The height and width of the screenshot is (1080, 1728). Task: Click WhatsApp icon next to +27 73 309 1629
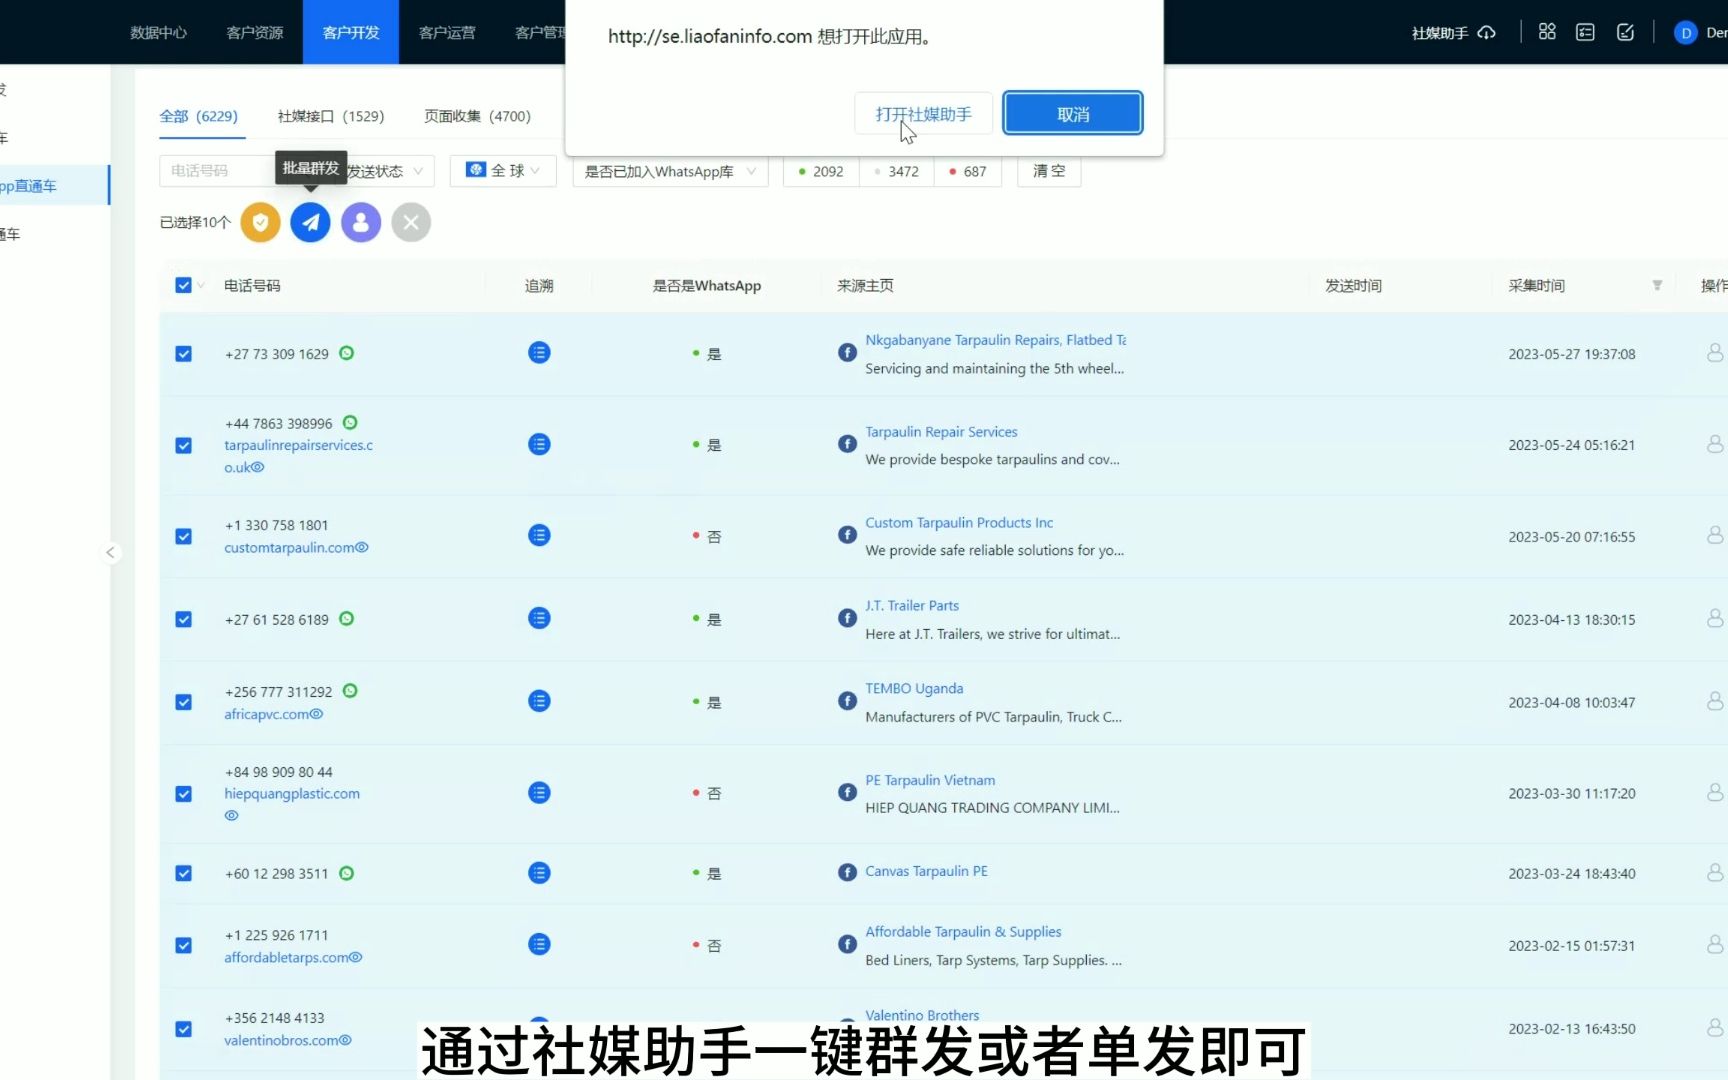point(347,353)
